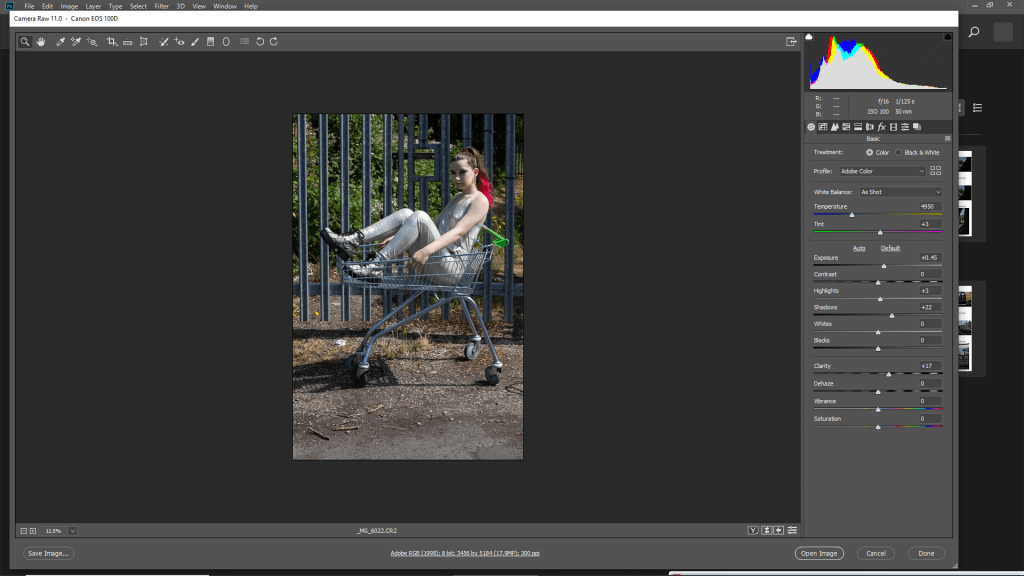Open the Tone Curve panel tab
Image resolution: width=1024 pixels, height=576 pixels.
[x=823, y=127]
